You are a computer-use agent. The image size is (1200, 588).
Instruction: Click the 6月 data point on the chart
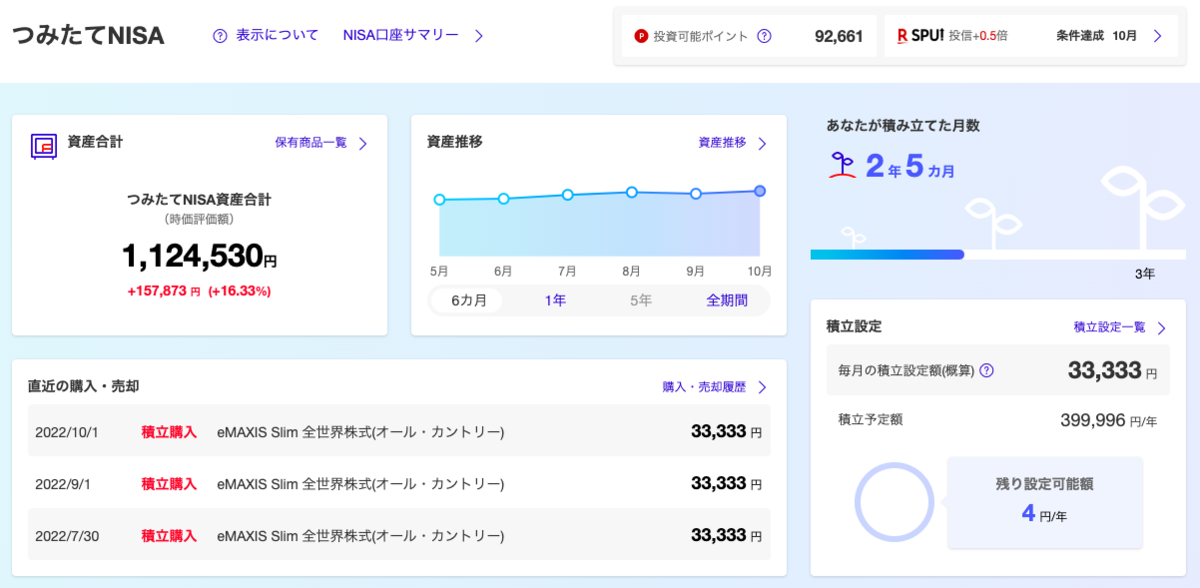tap(503, 199)
